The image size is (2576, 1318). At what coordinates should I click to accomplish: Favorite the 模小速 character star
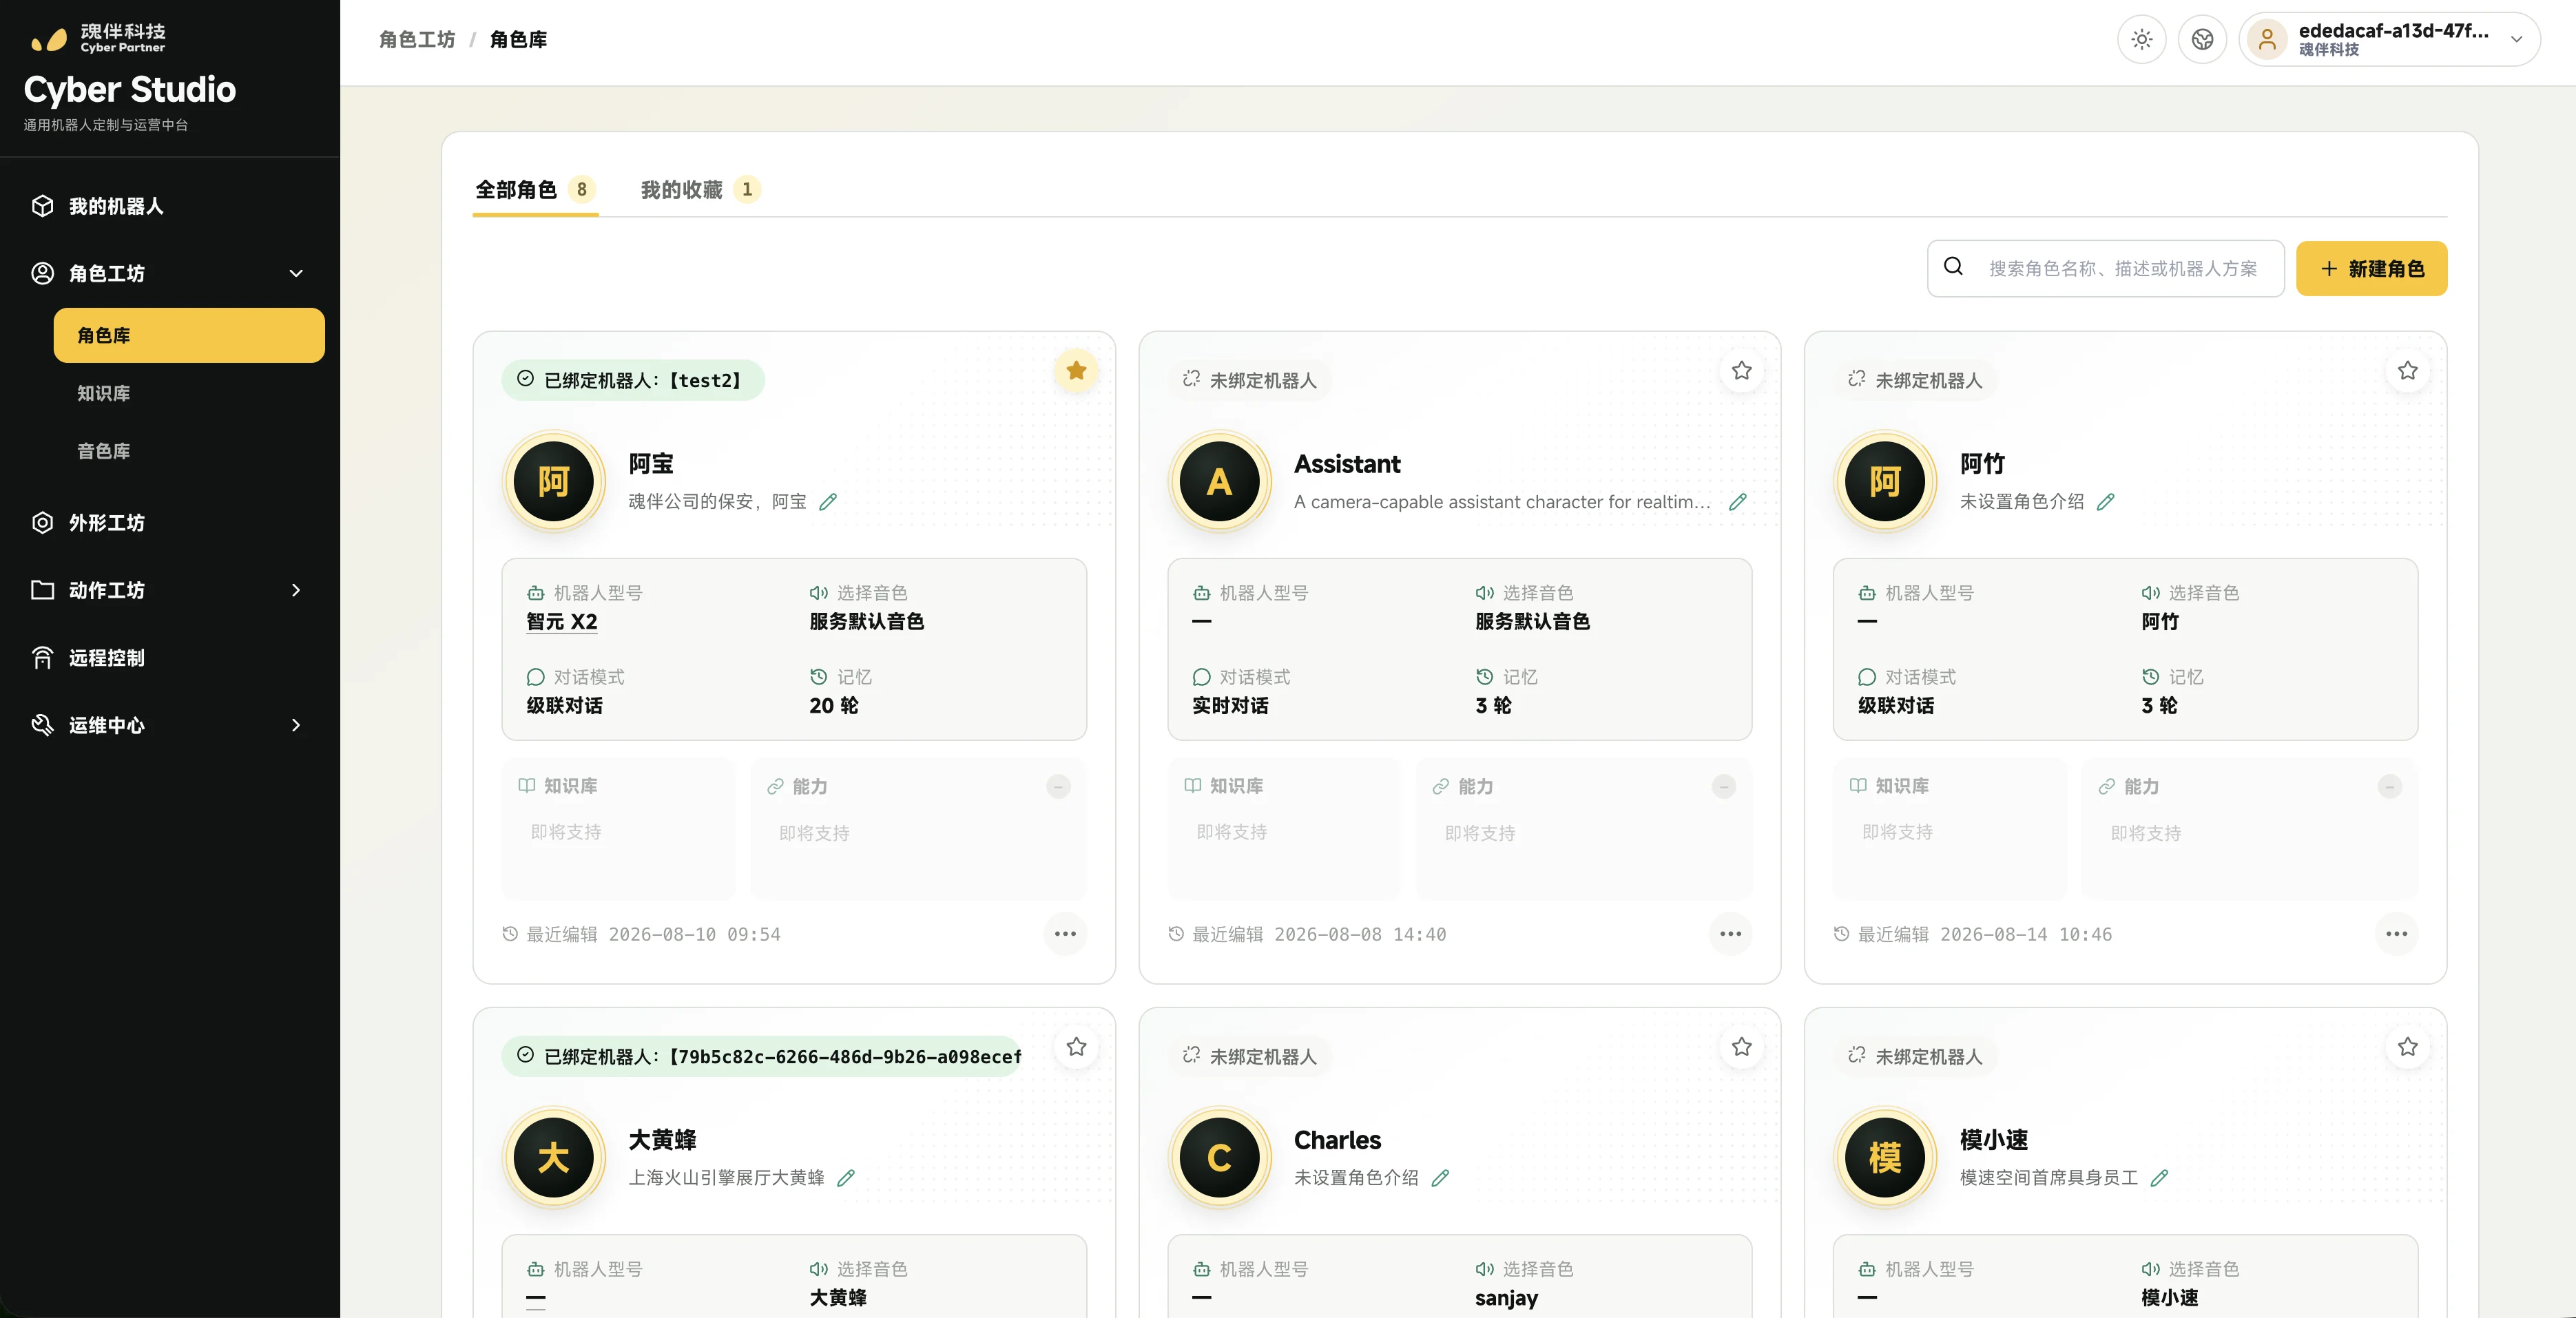pos(2408,1047)
